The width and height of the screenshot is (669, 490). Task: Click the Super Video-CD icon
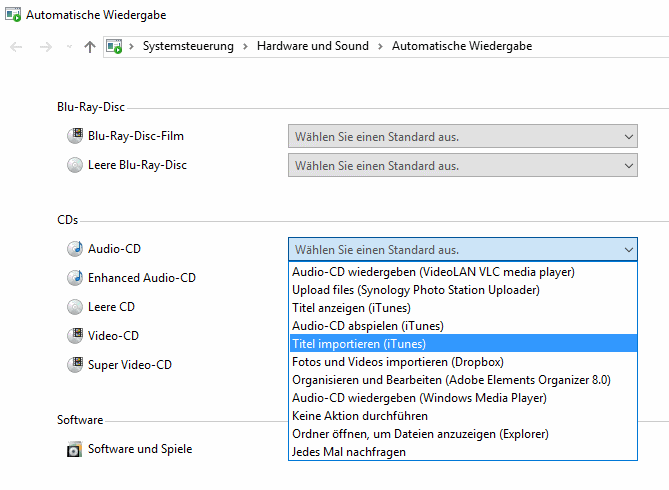tap(75, 365)
